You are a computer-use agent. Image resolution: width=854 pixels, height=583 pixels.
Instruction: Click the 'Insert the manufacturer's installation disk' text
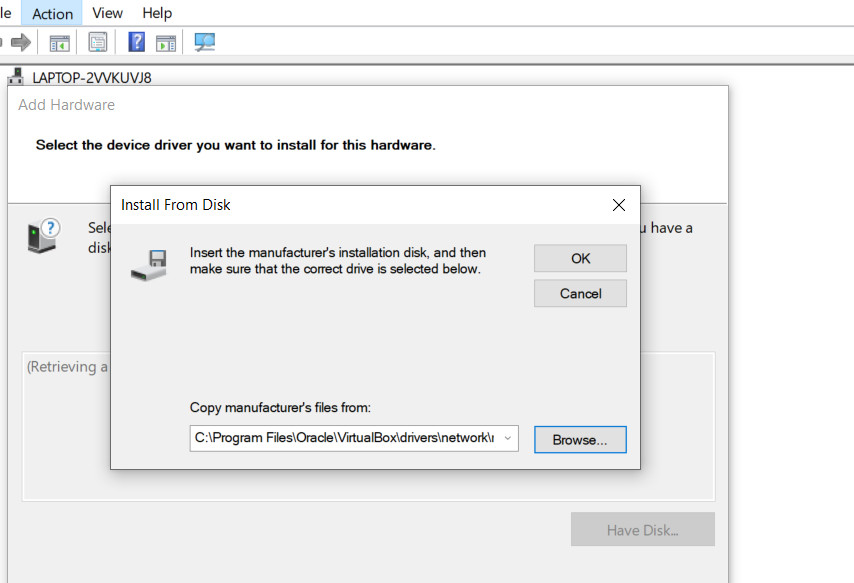tap(338, 260)
